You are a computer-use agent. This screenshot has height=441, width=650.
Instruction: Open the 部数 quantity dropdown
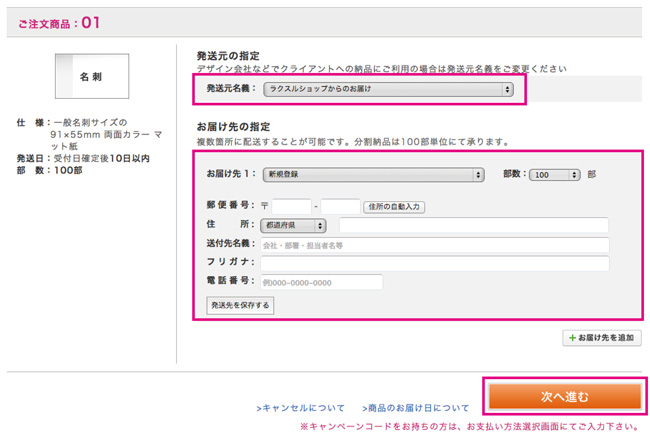click(554, 174)
